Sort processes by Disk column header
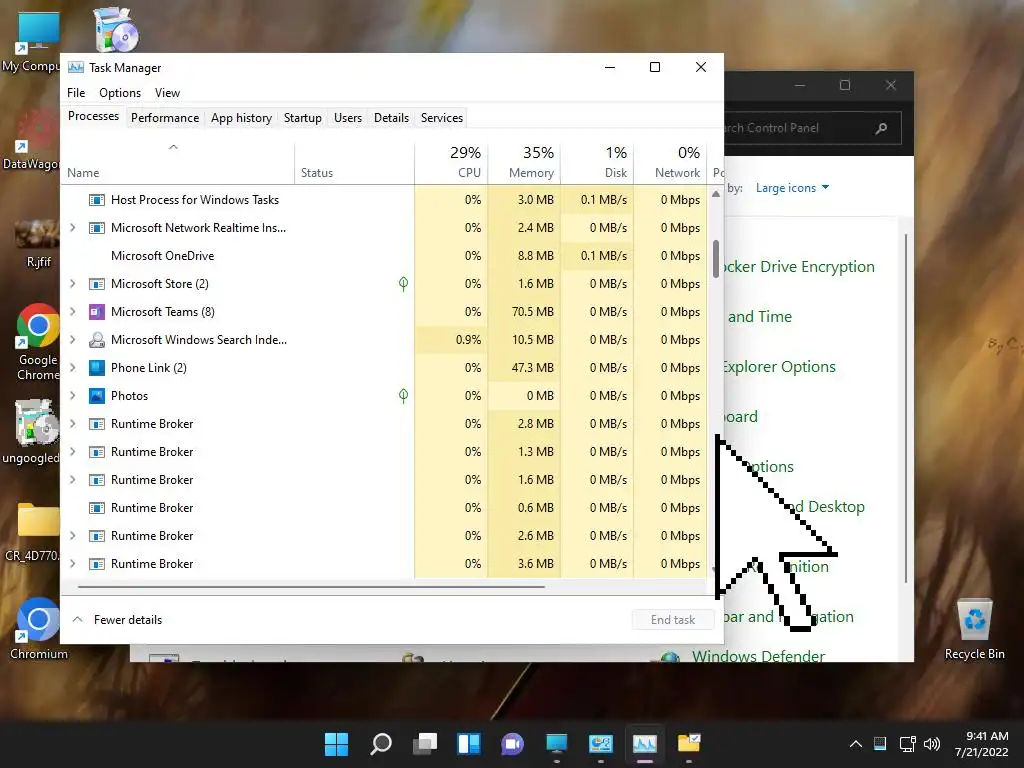 [598, 162]
